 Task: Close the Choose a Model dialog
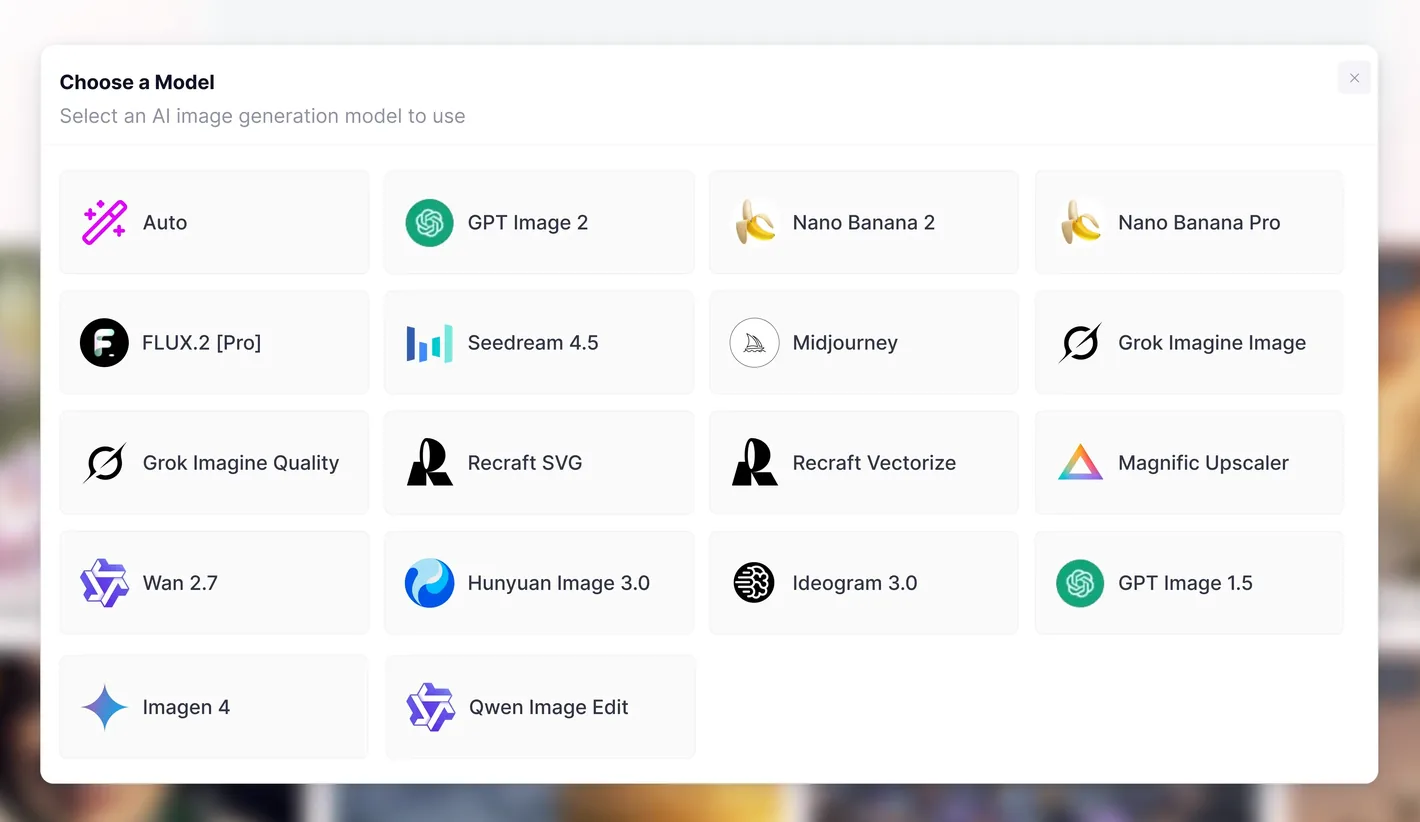coord(1354,78)
